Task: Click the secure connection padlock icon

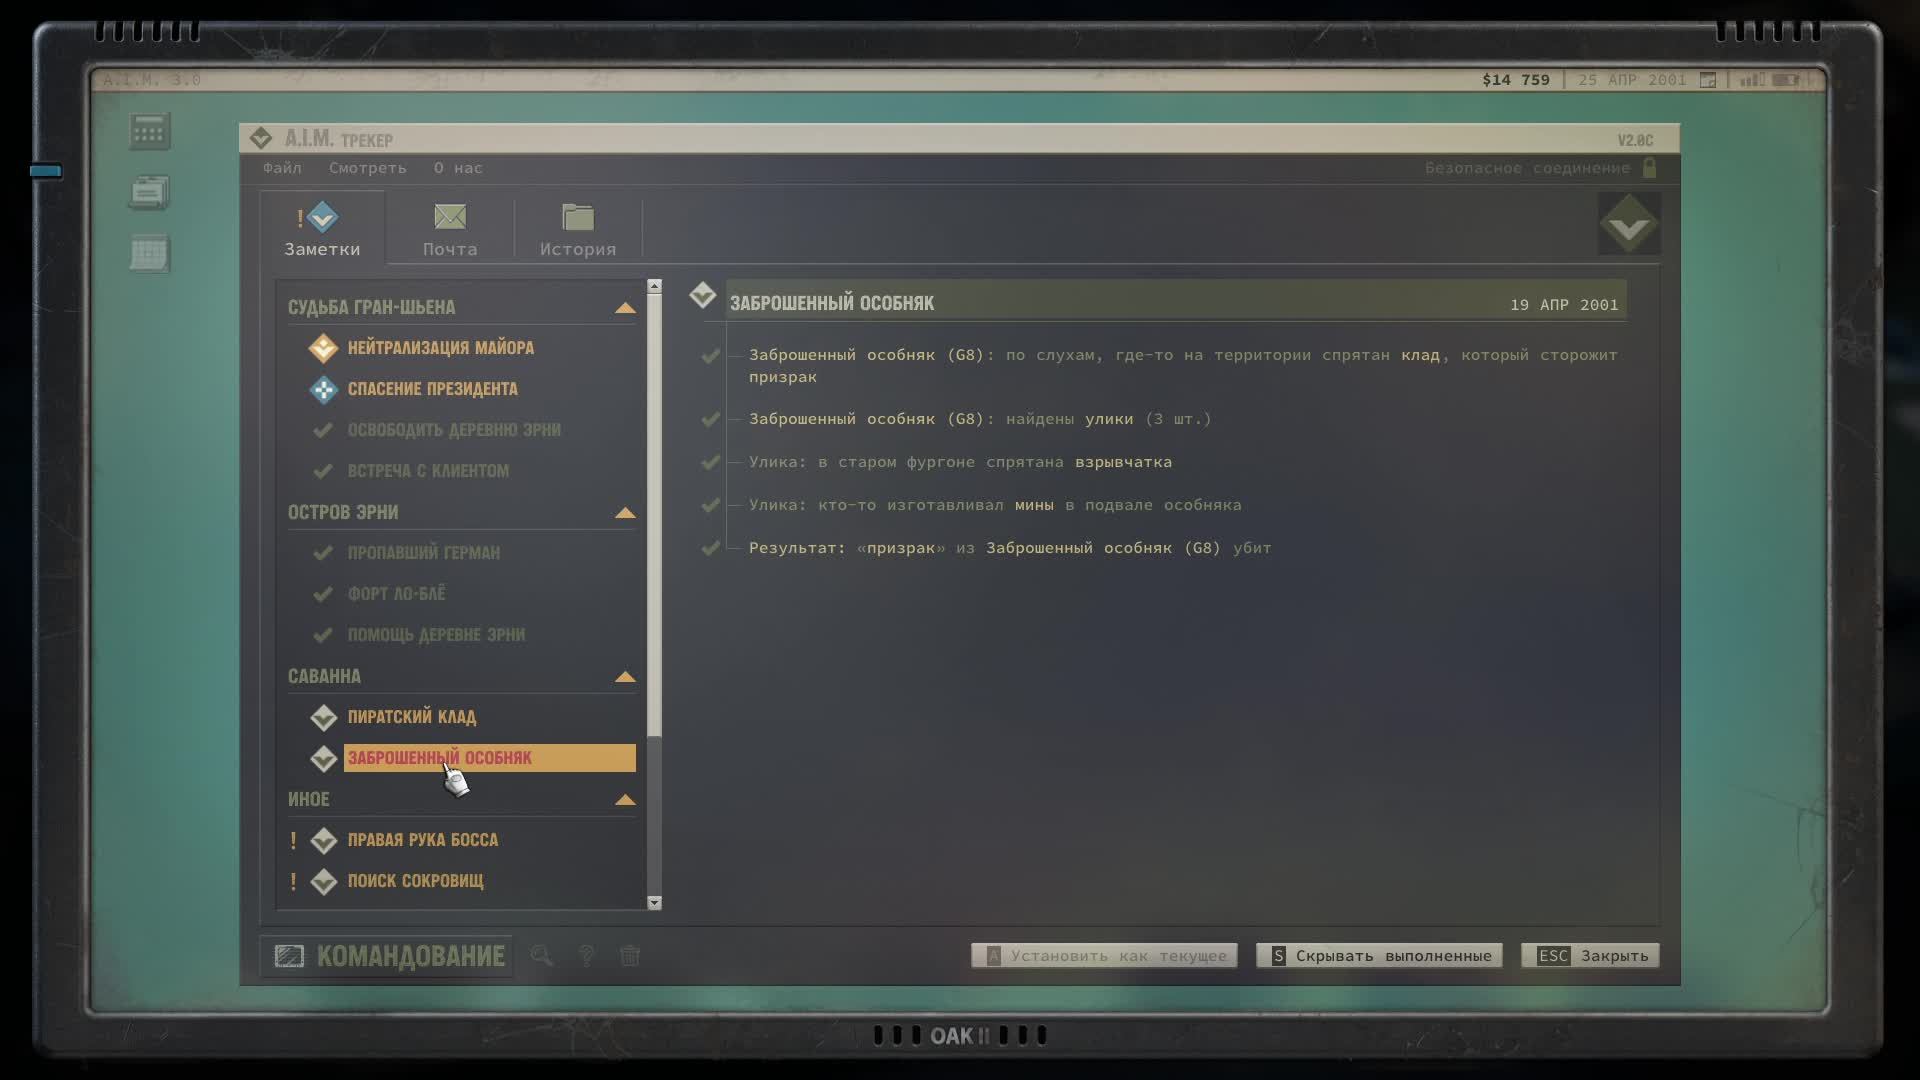Action: pos(1650,168)
